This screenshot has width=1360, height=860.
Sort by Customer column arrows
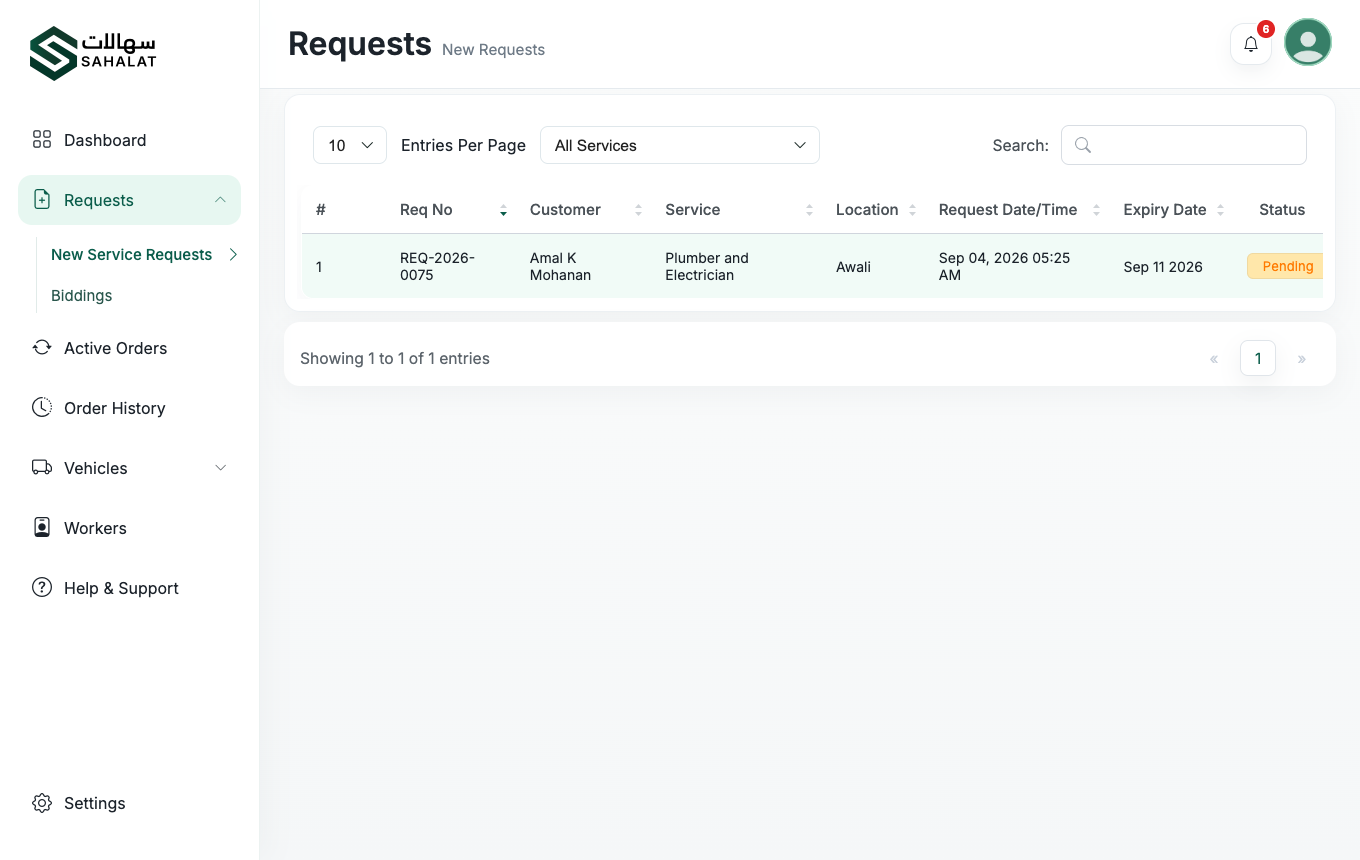[x=638, y=210]
